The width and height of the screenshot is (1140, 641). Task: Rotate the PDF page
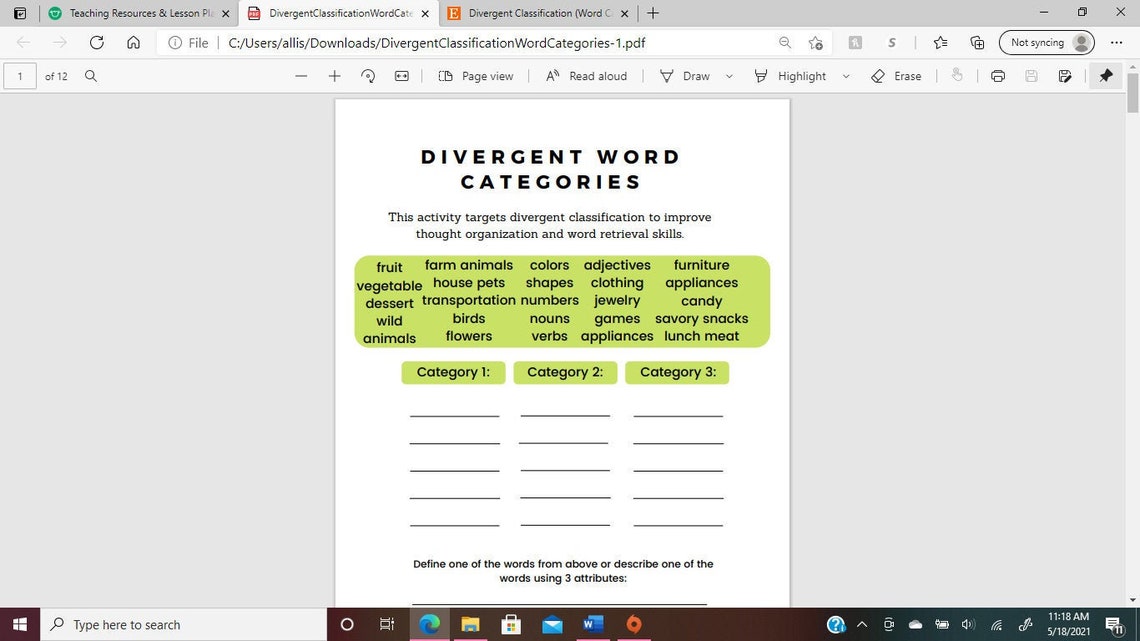point(368,76)
